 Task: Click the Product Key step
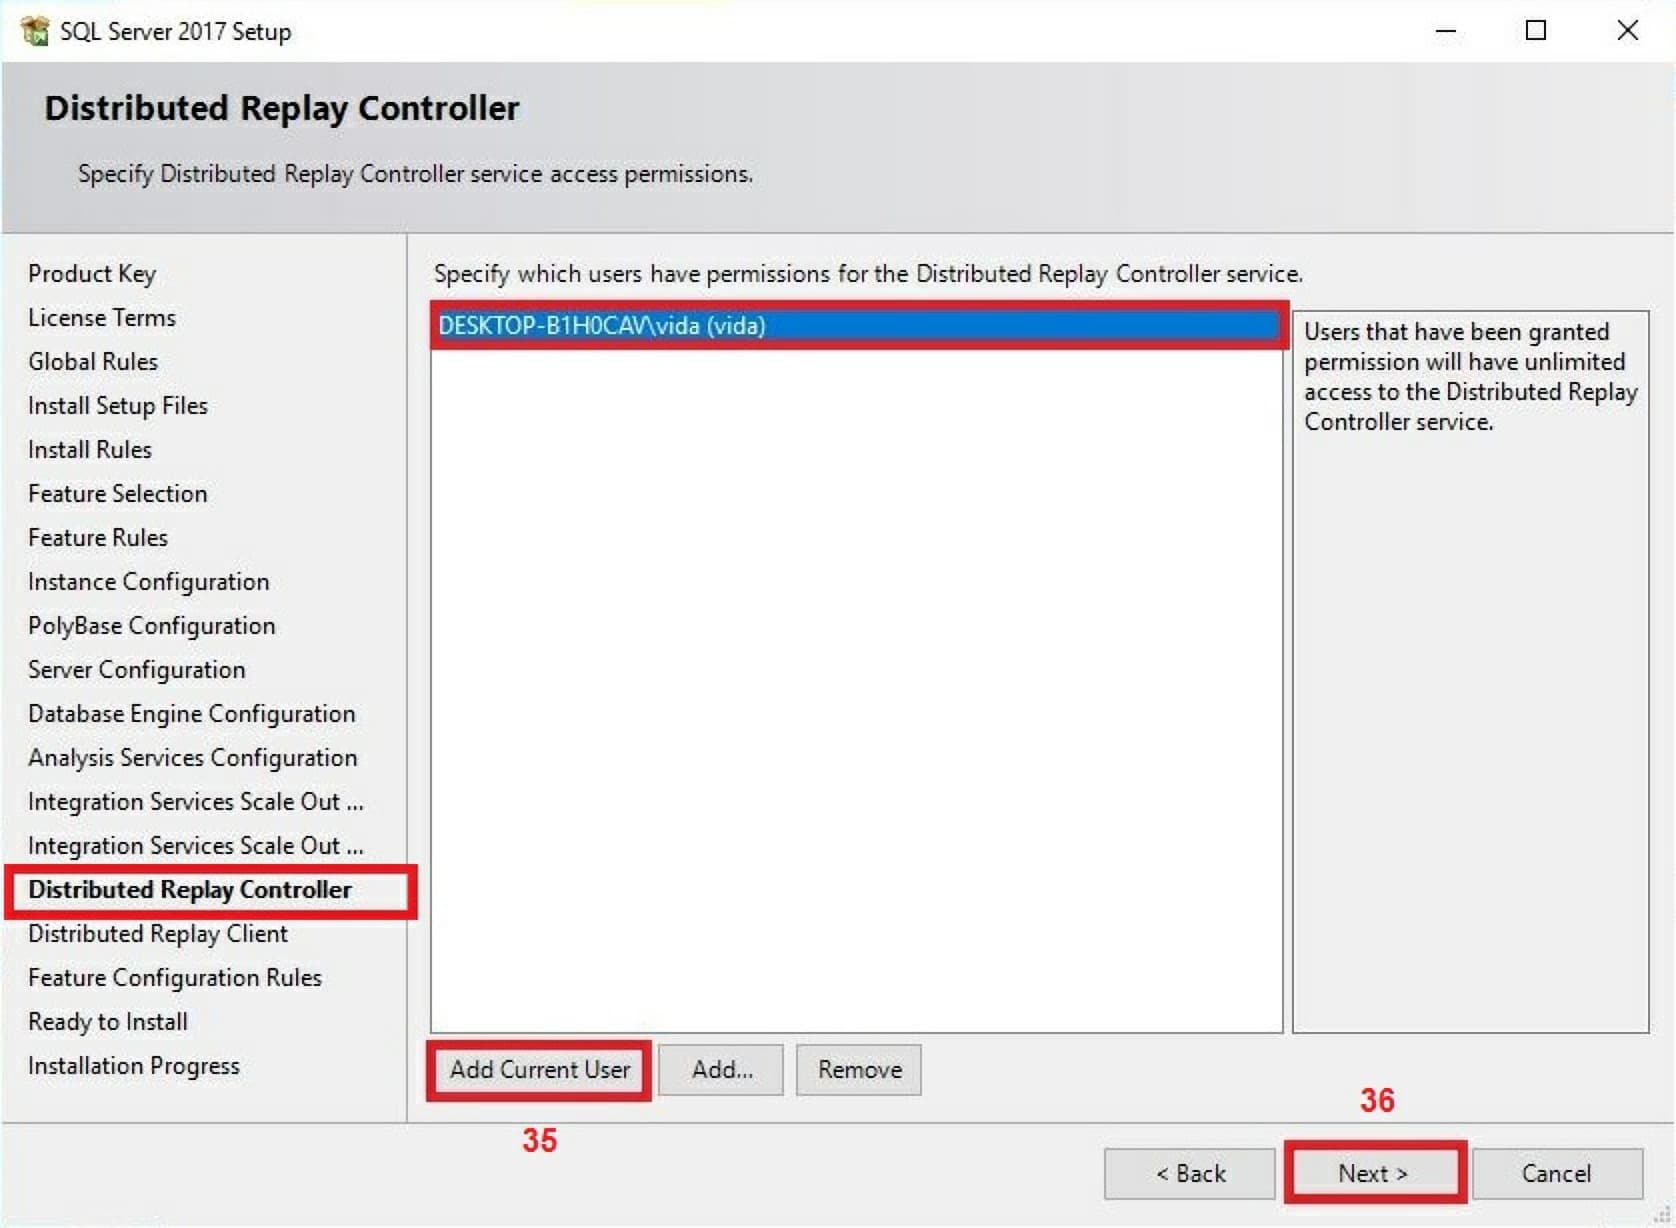[x=92, y=274]
